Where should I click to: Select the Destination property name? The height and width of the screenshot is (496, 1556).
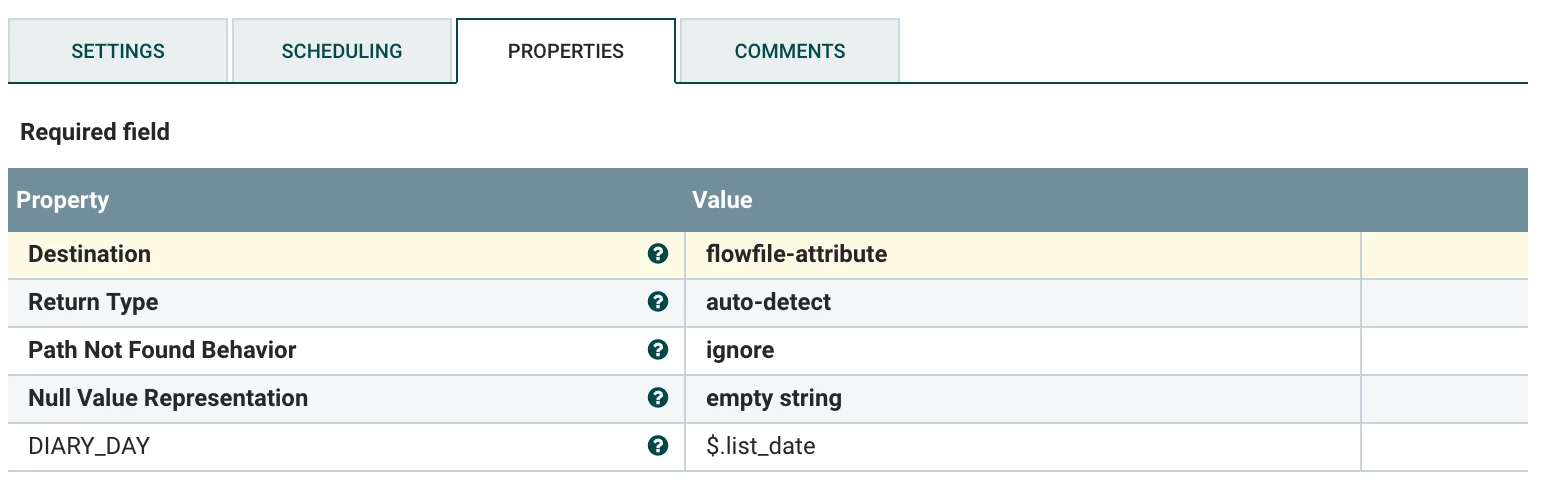90,254
